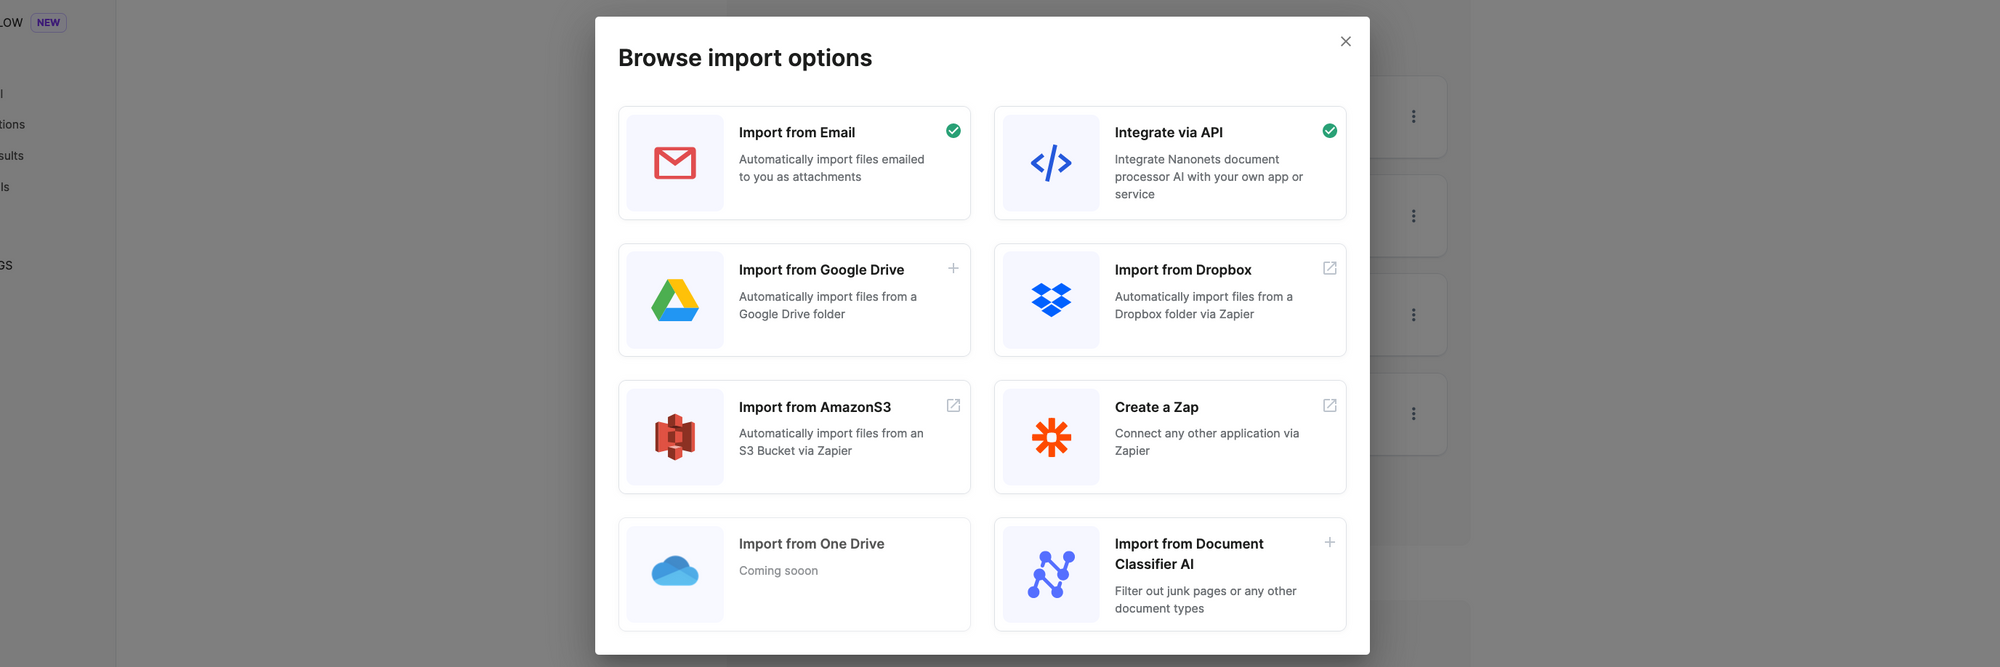Screen dimensions: 2000x667
Task: Click the Document Classifier AI logo
Action: pos(1051,574)
